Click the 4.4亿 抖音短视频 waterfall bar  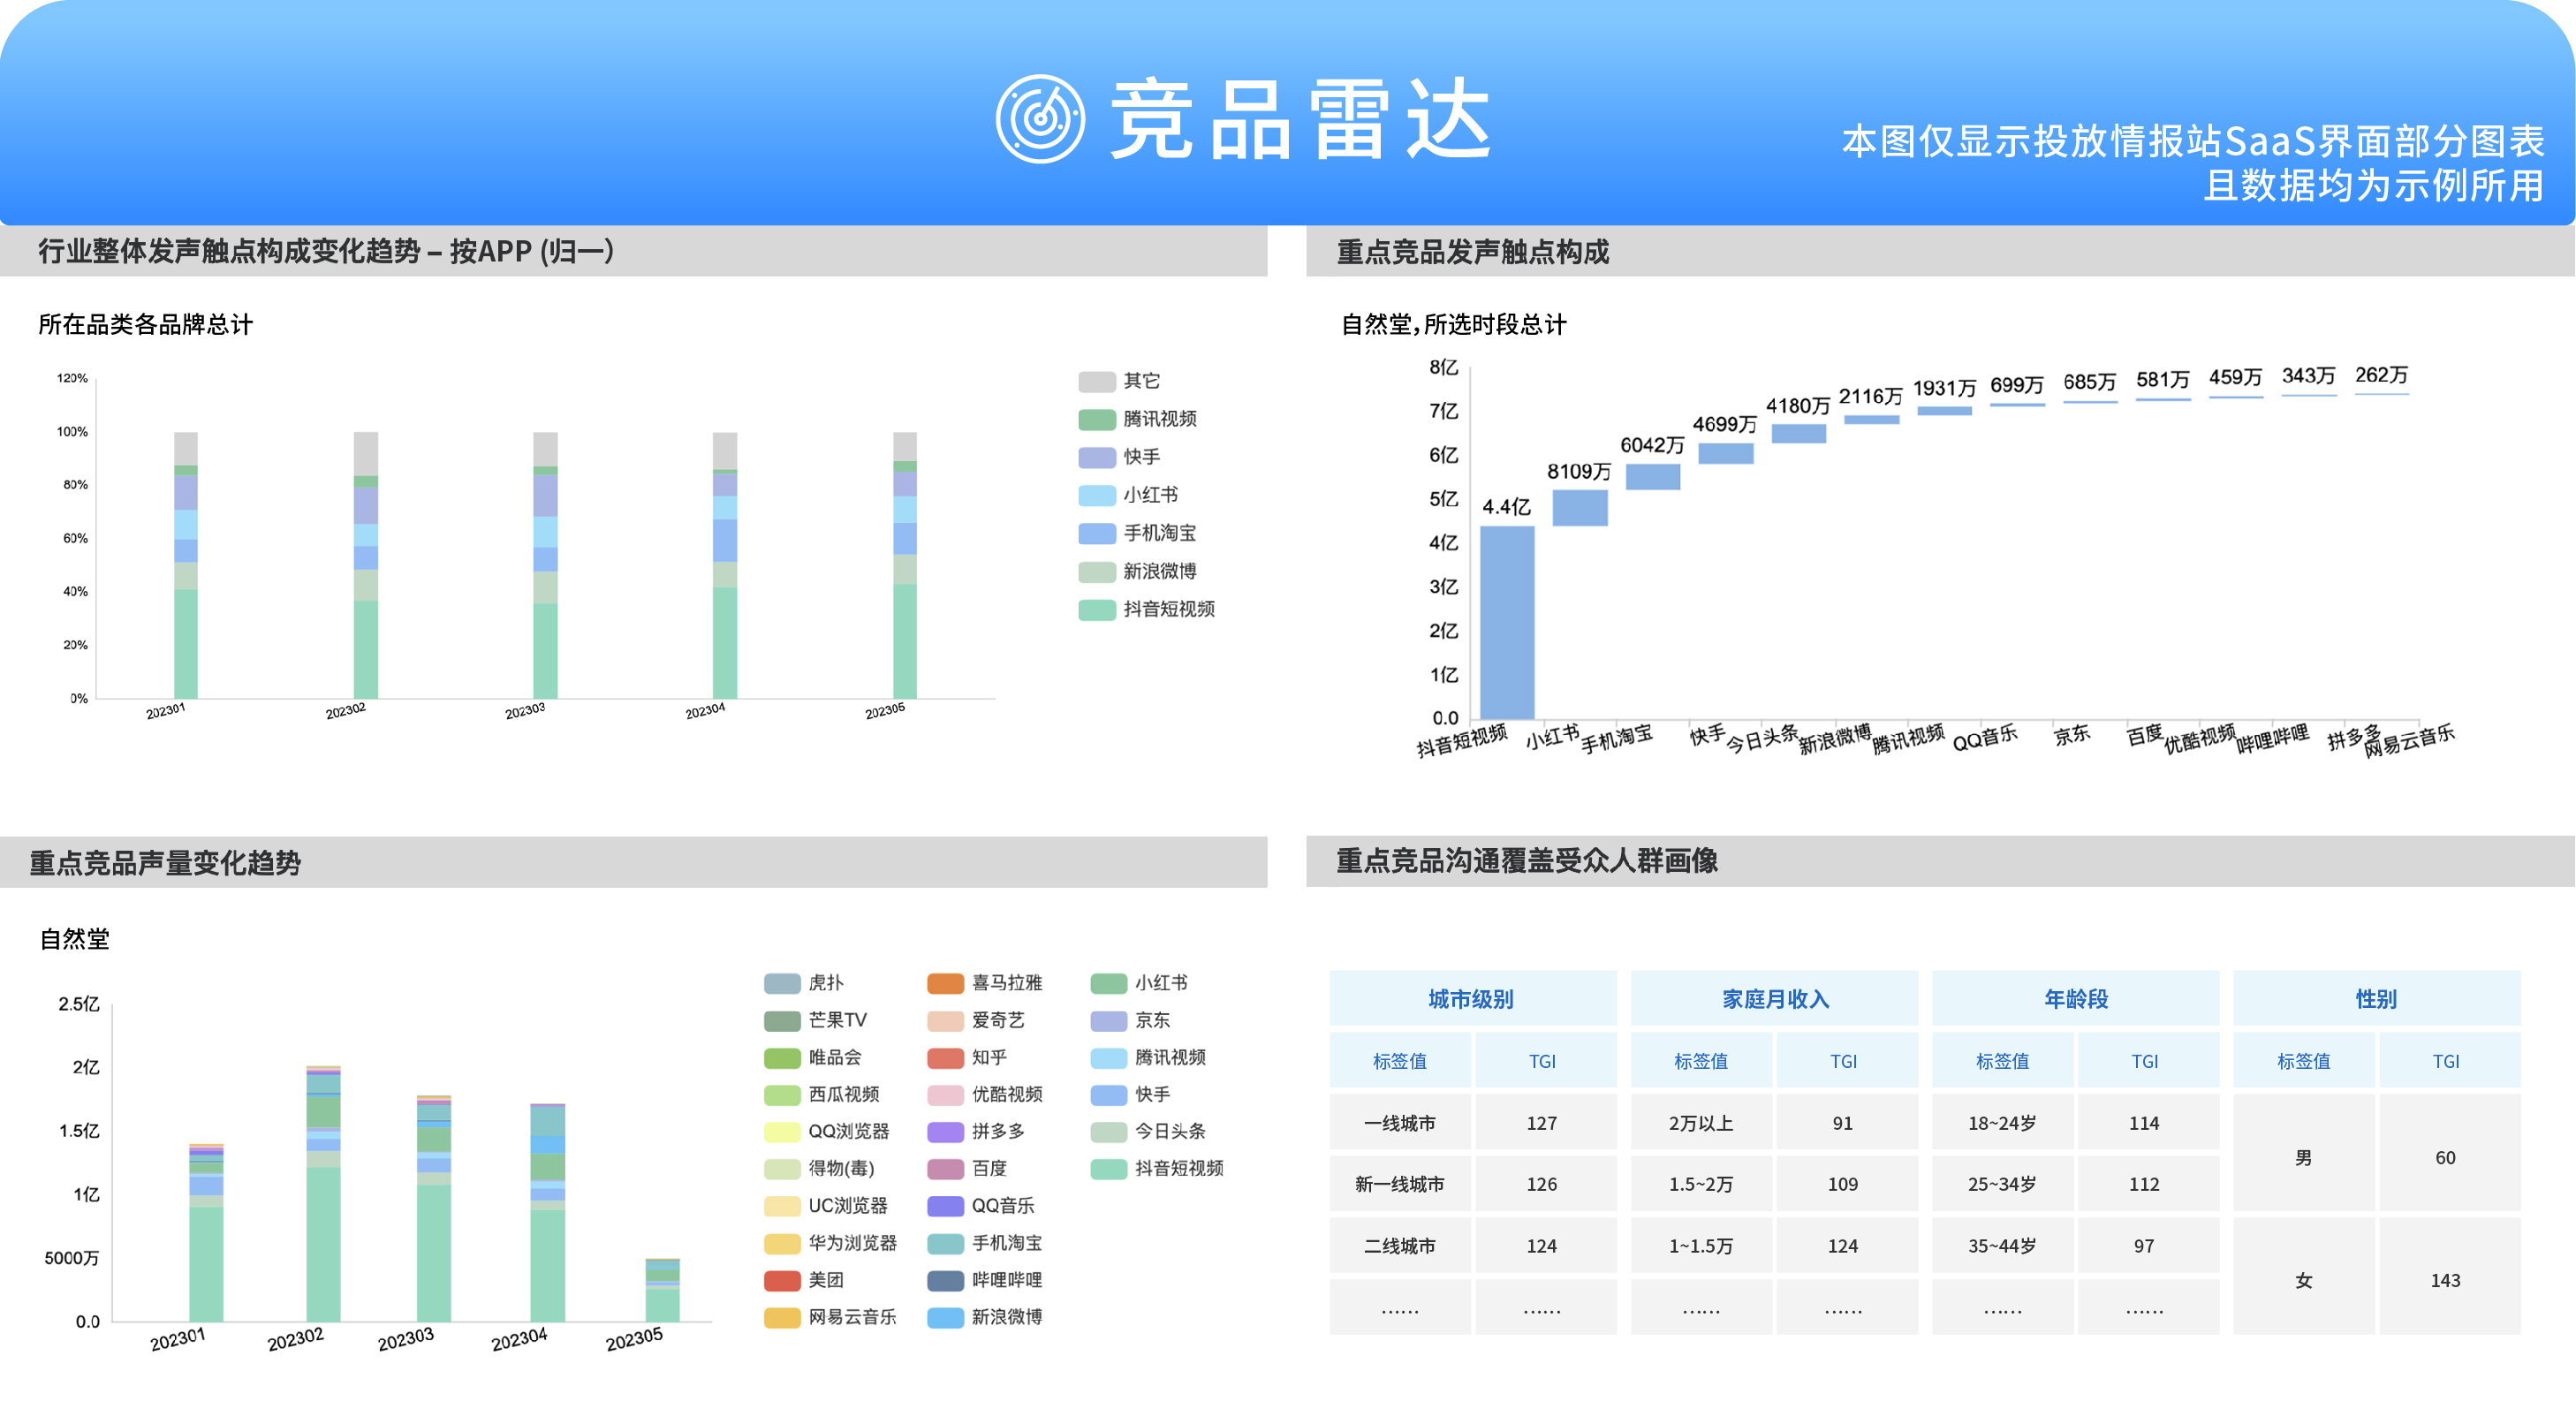pos(1507,622)
